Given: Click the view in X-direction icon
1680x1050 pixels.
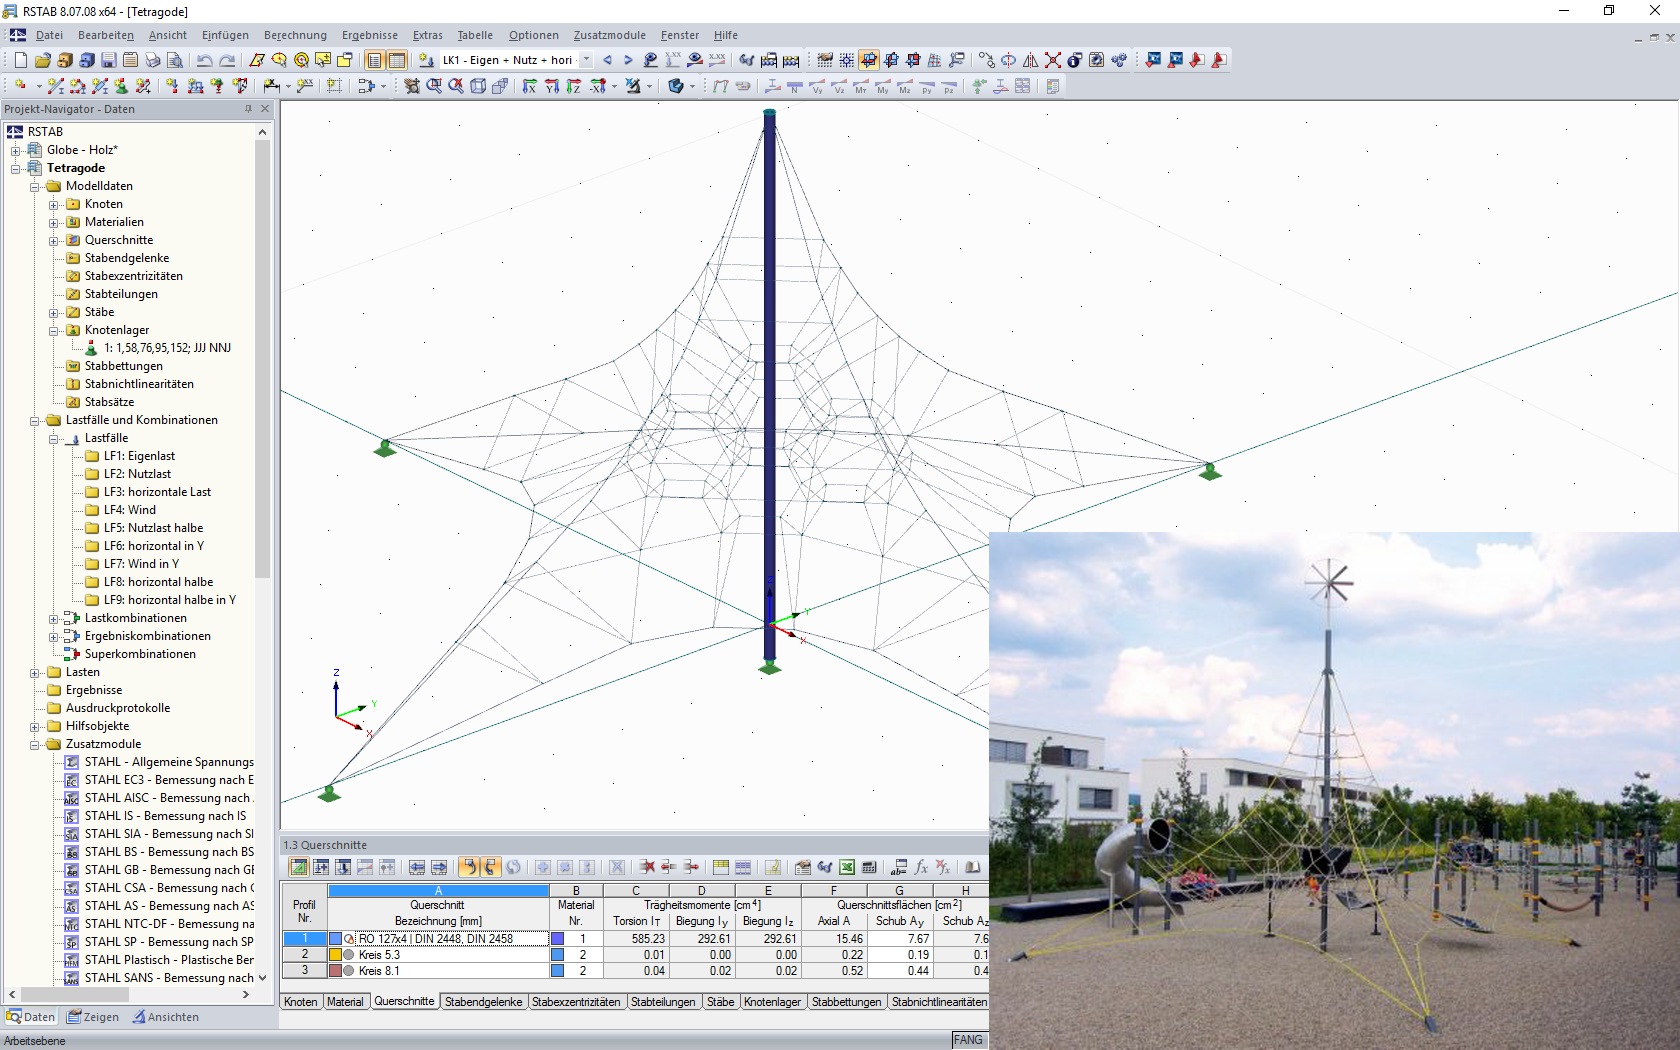Looking at the screenshot, I should tap(528, 86).
